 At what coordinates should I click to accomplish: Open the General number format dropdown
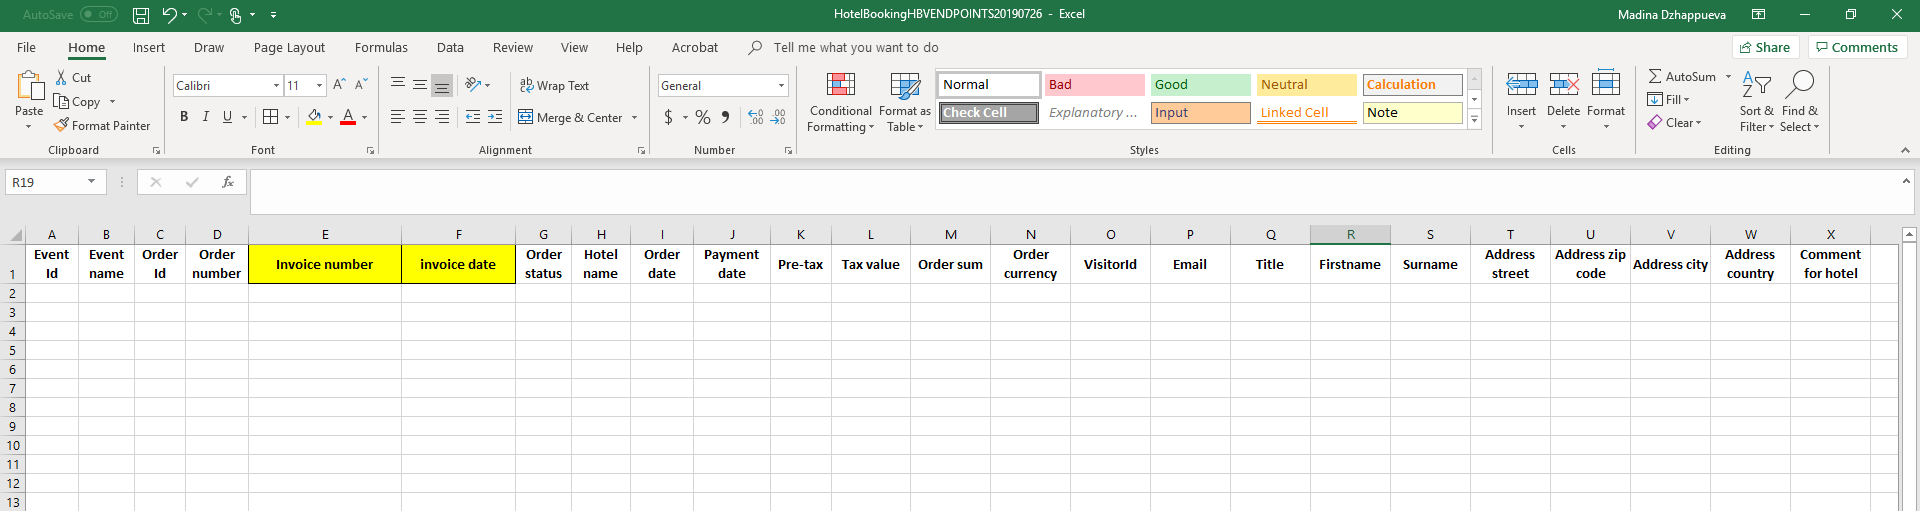pos(781,86)
